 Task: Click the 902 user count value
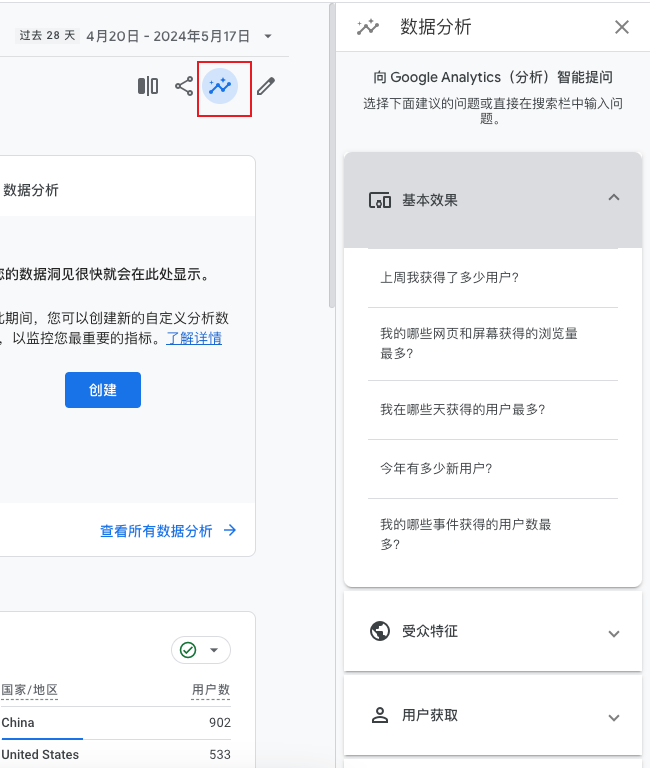coord(219,723)
